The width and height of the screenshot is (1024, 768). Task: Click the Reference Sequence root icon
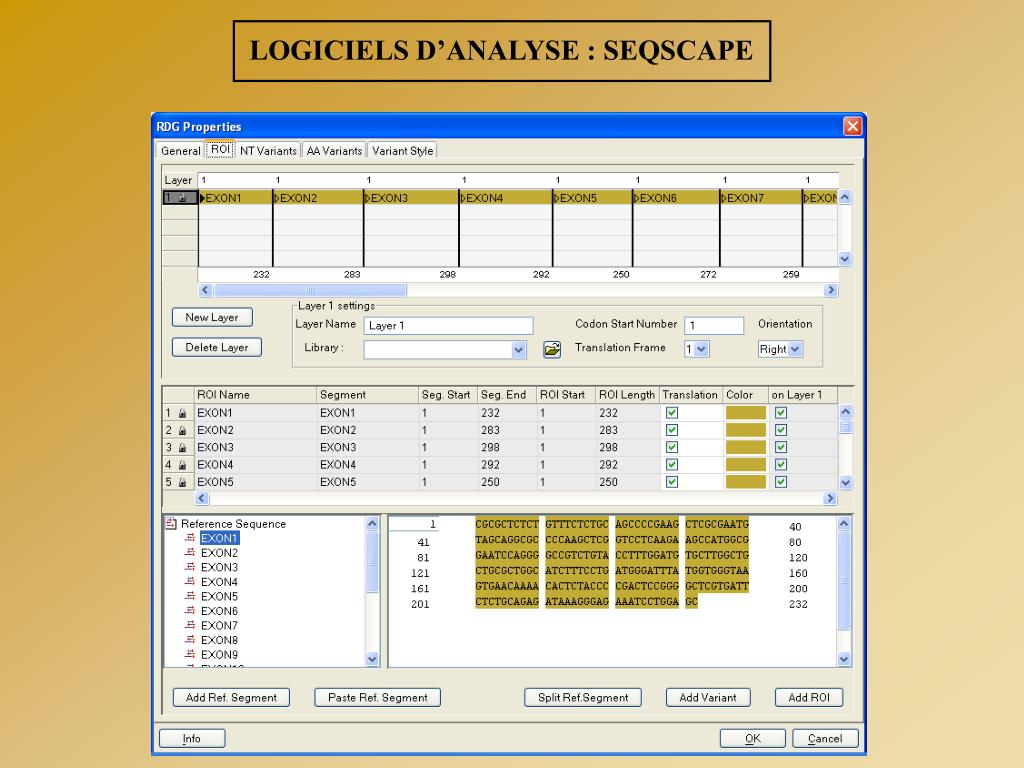click(x=171, y=524)
